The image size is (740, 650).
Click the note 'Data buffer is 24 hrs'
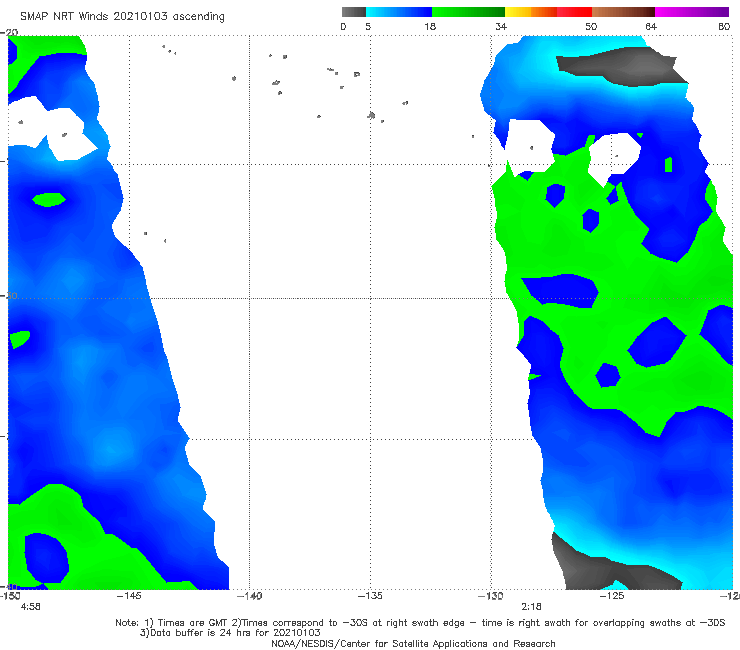tap(202, 633)
